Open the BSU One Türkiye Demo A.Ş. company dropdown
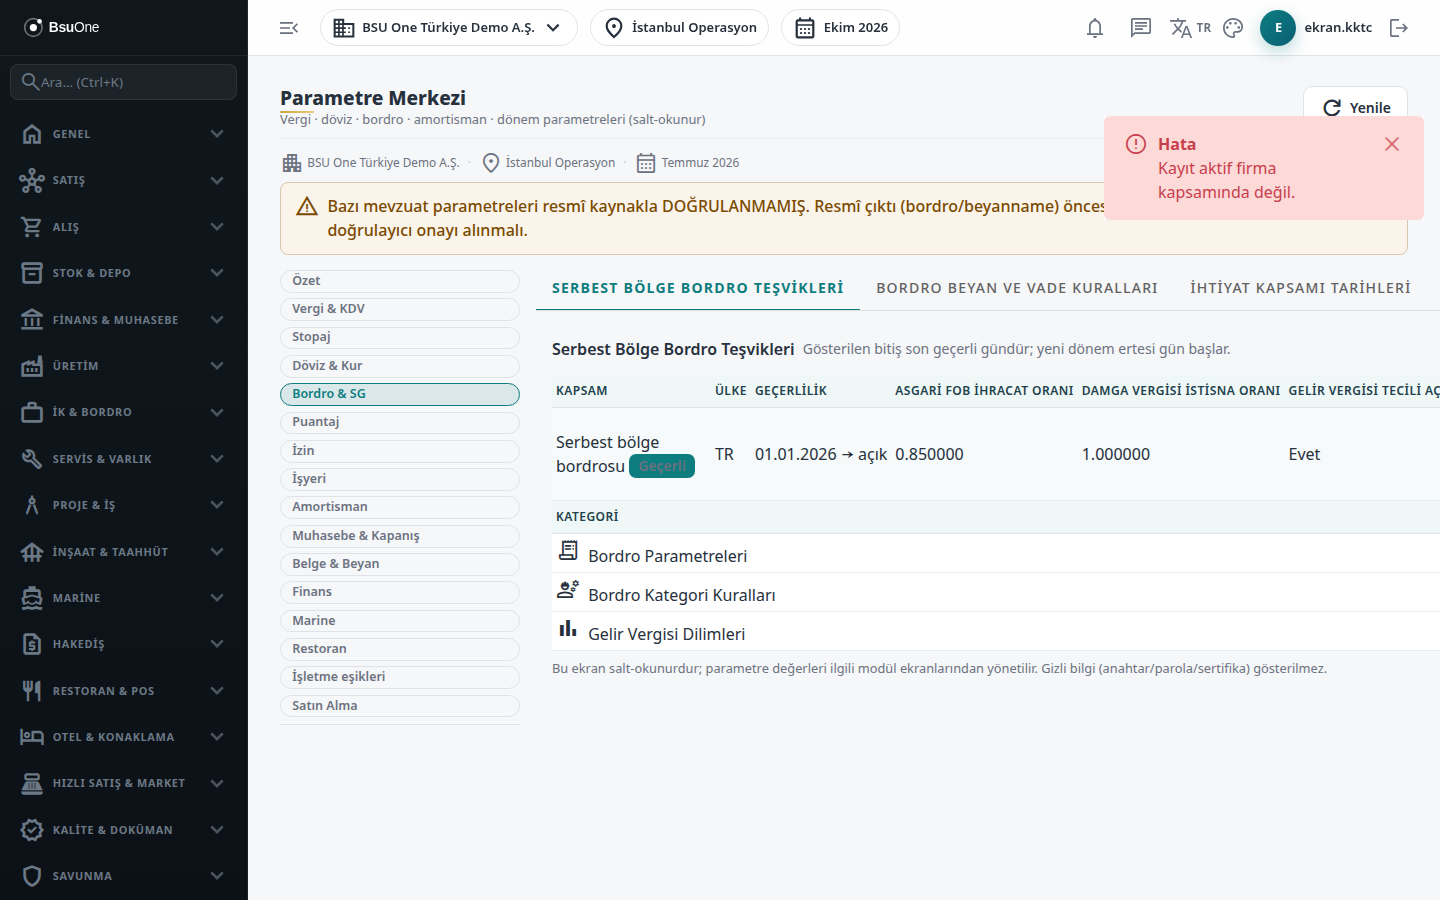Screen dimensions: 1440x900 pos(449,28)
